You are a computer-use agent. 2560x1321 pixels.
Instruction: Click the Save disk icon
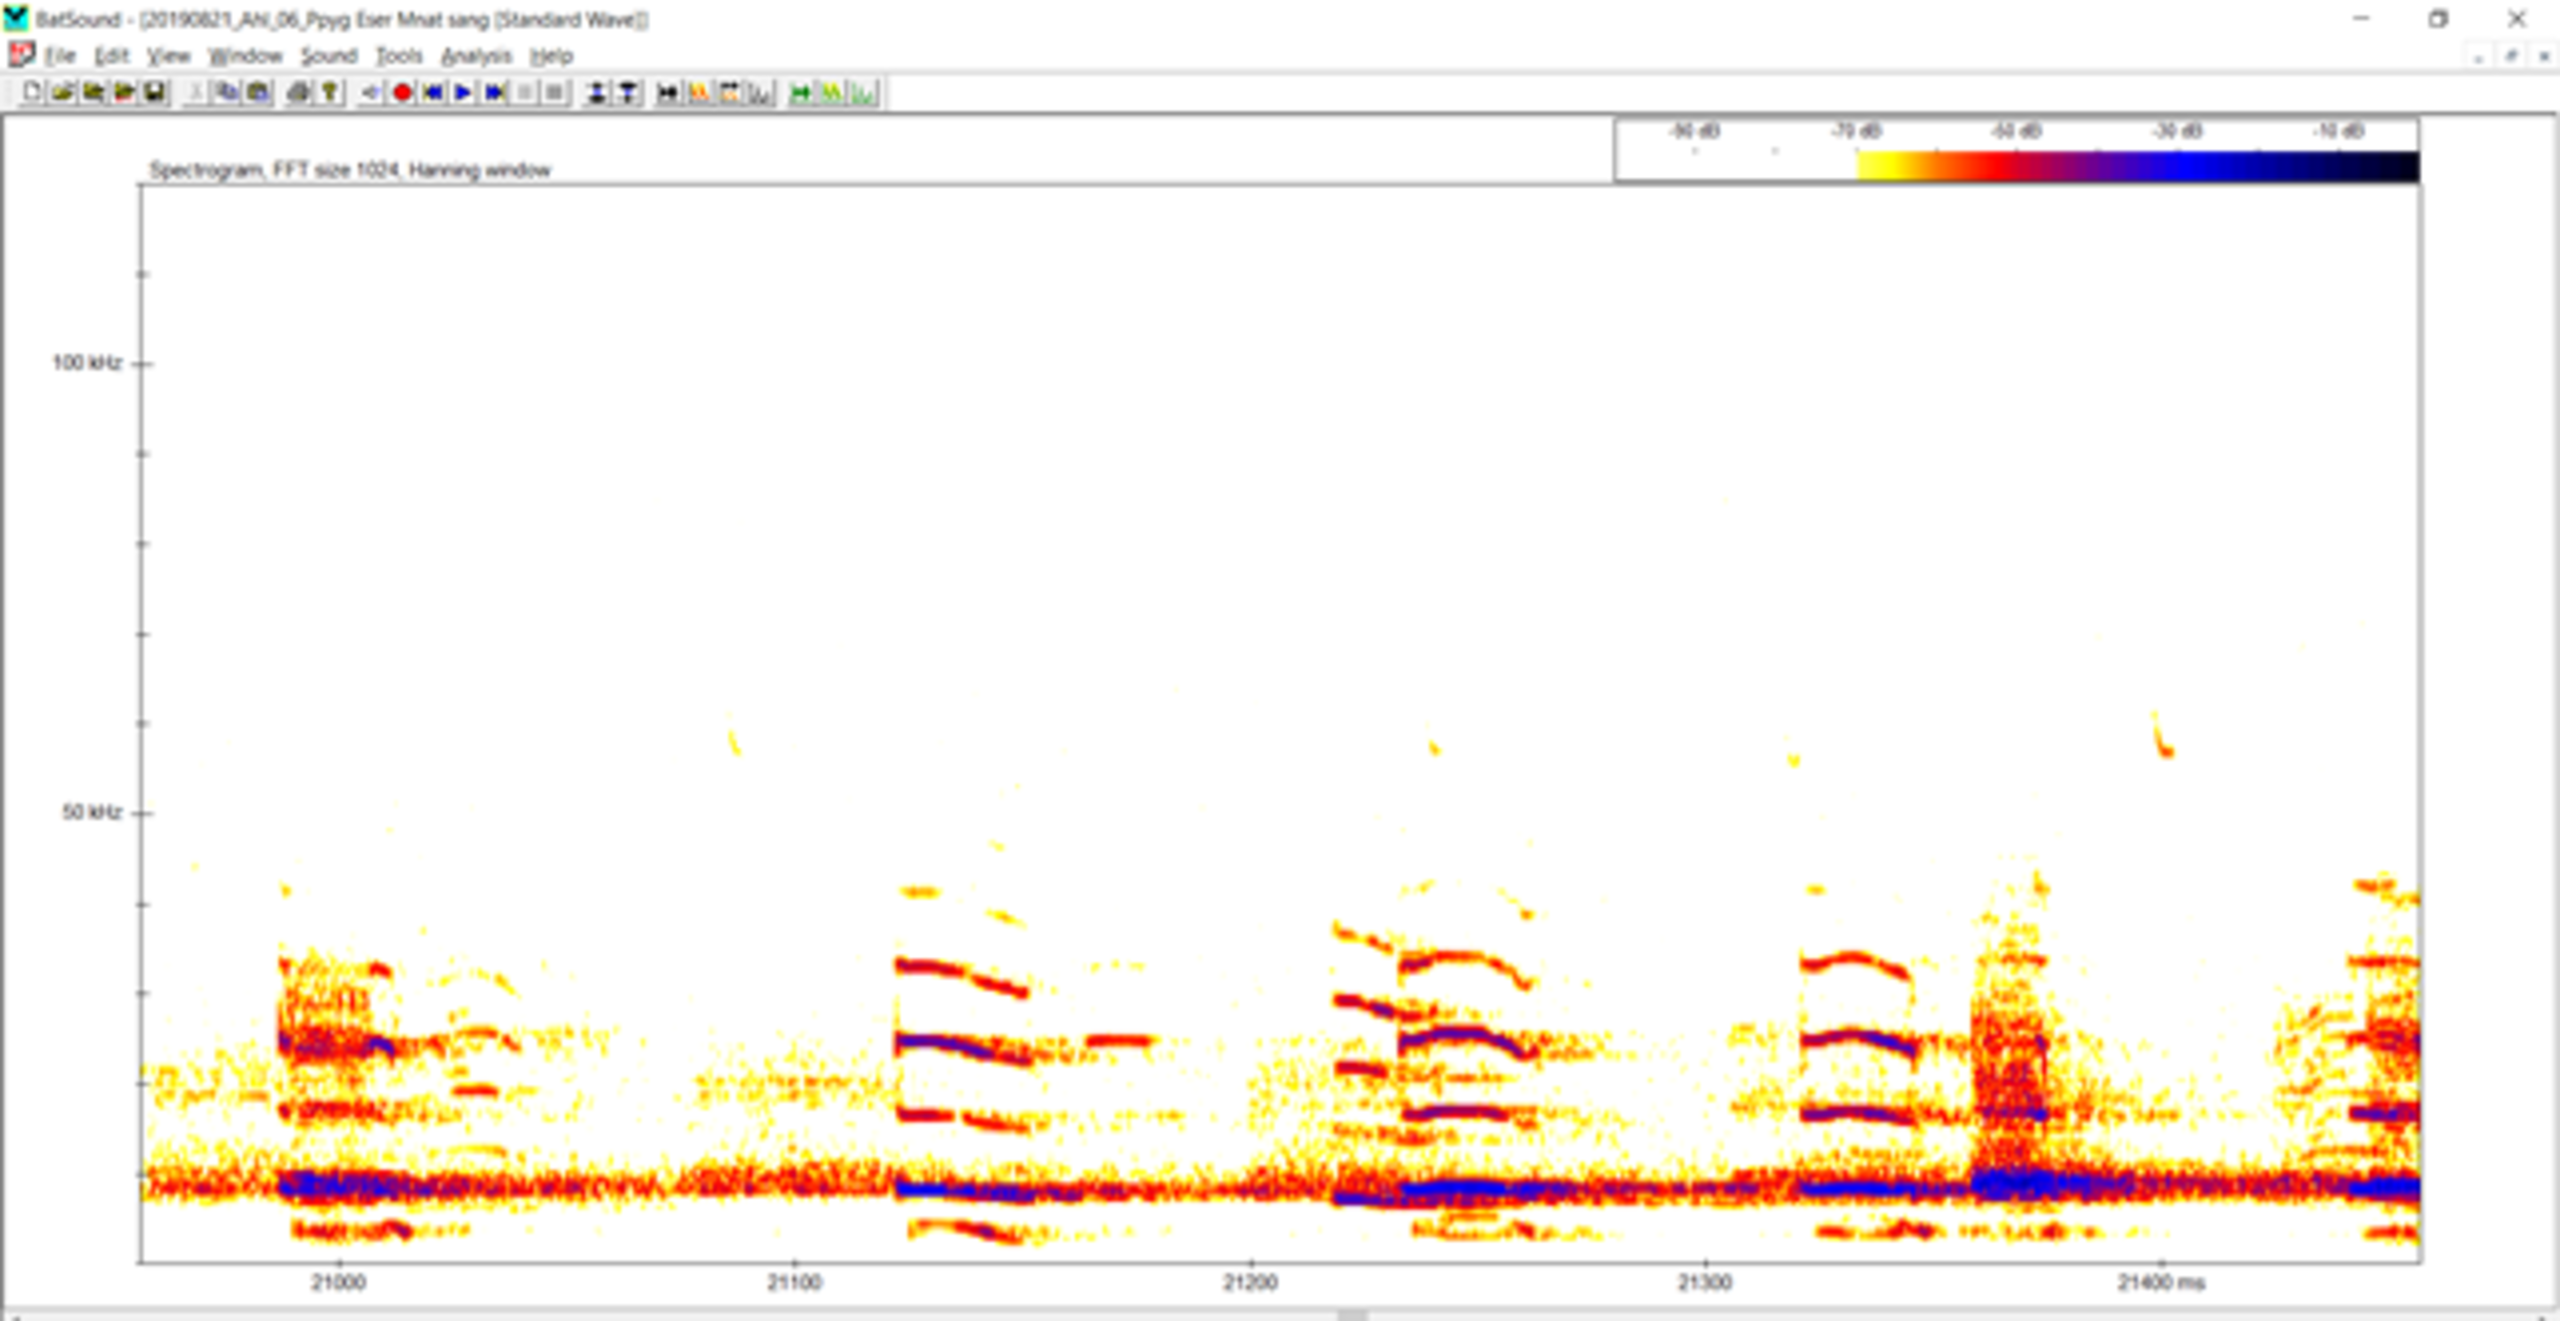(x=155, y=93)
